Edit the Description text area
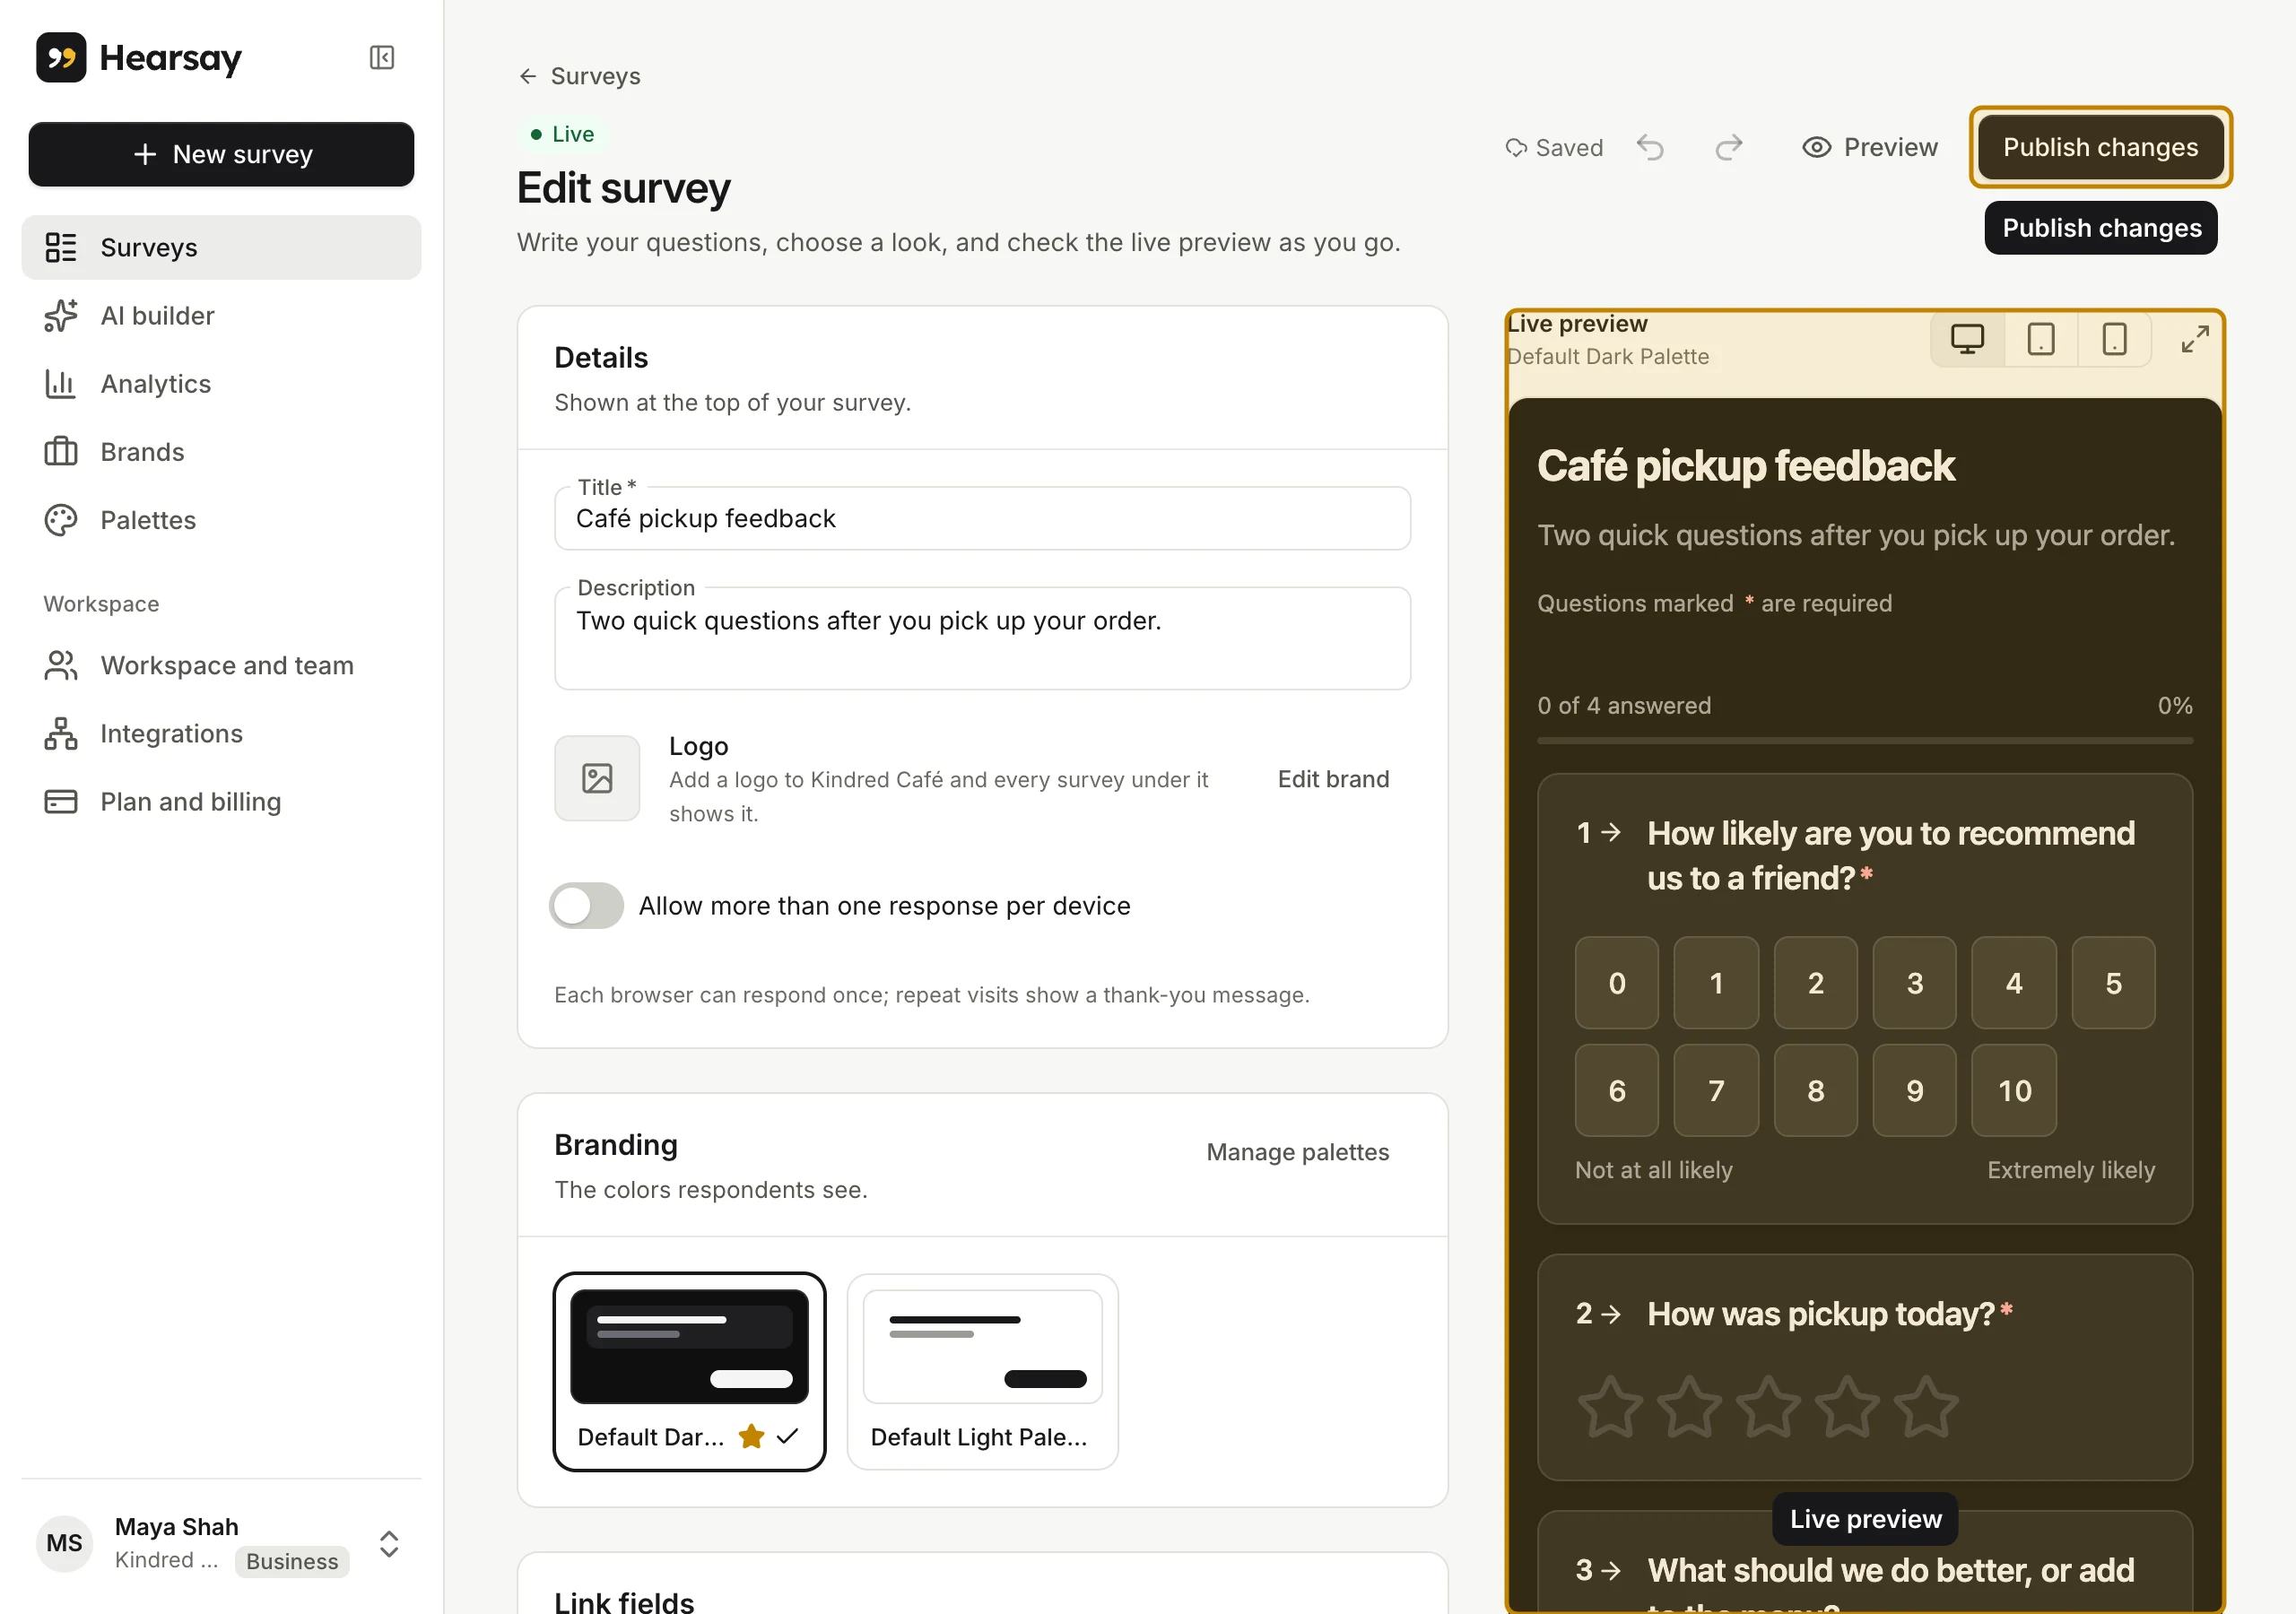The width and height of the screenshot is (2296, 1614). click(x=982, y=638)
